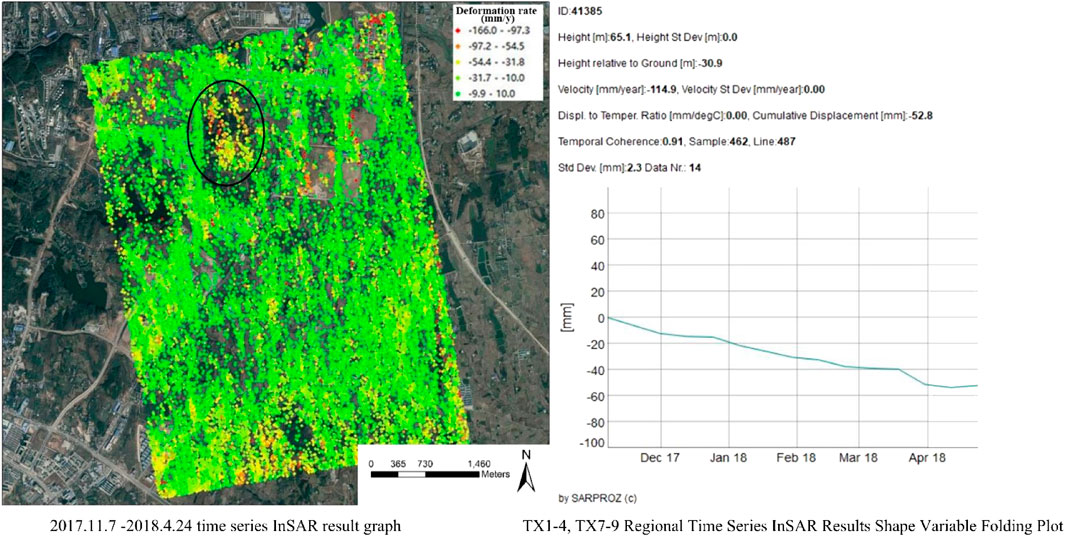
Task: Click the 'Feb 18' x-axis label
Action: click(796, 459)
